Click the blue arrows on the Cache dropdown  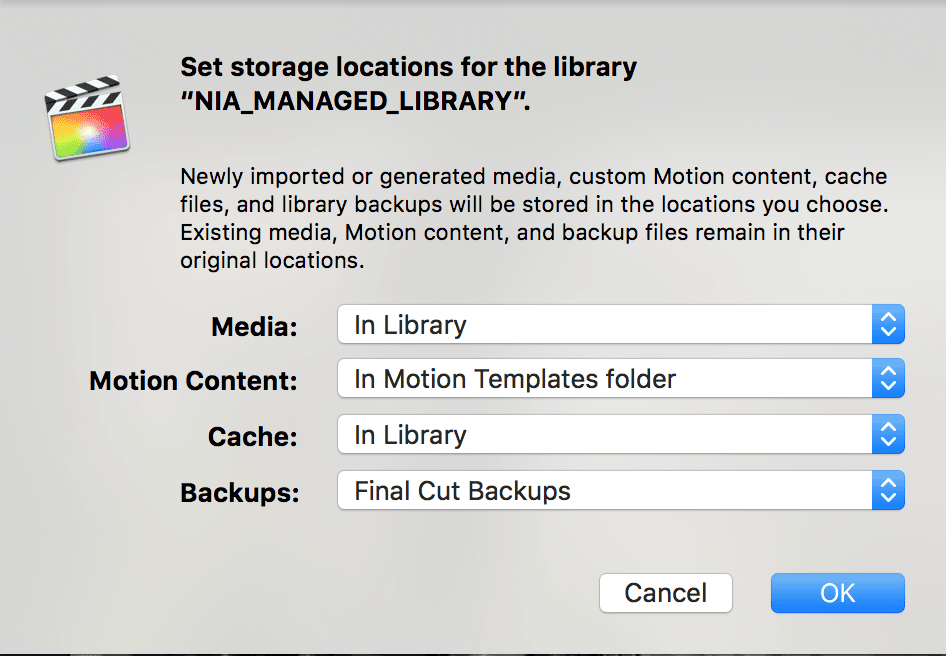tap(889, 434)
